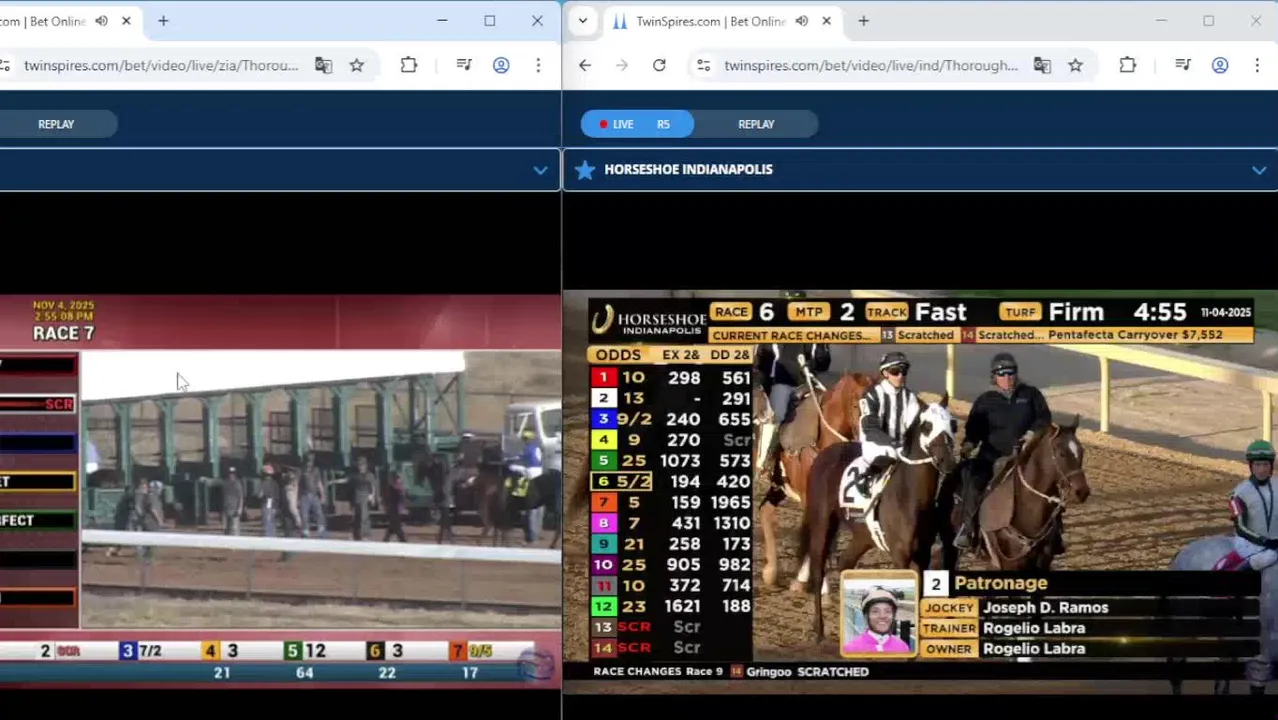Click site info icon in left window address bar
The height and width of the screenshot is (720, 1278).
[x=5, y=65]
